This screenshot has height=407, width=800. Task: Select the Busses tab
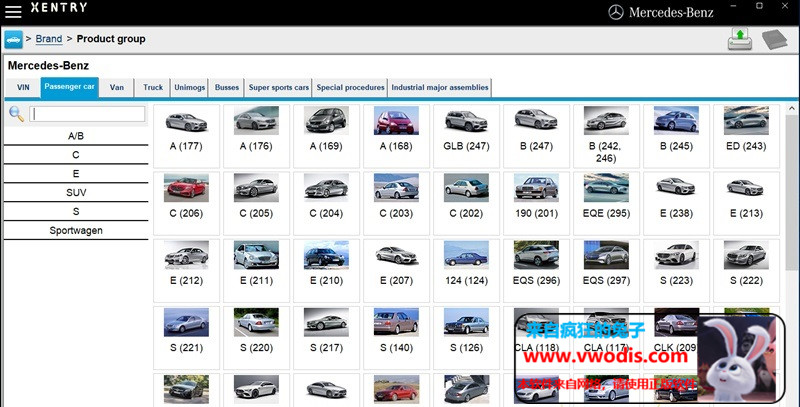[227, 87]
